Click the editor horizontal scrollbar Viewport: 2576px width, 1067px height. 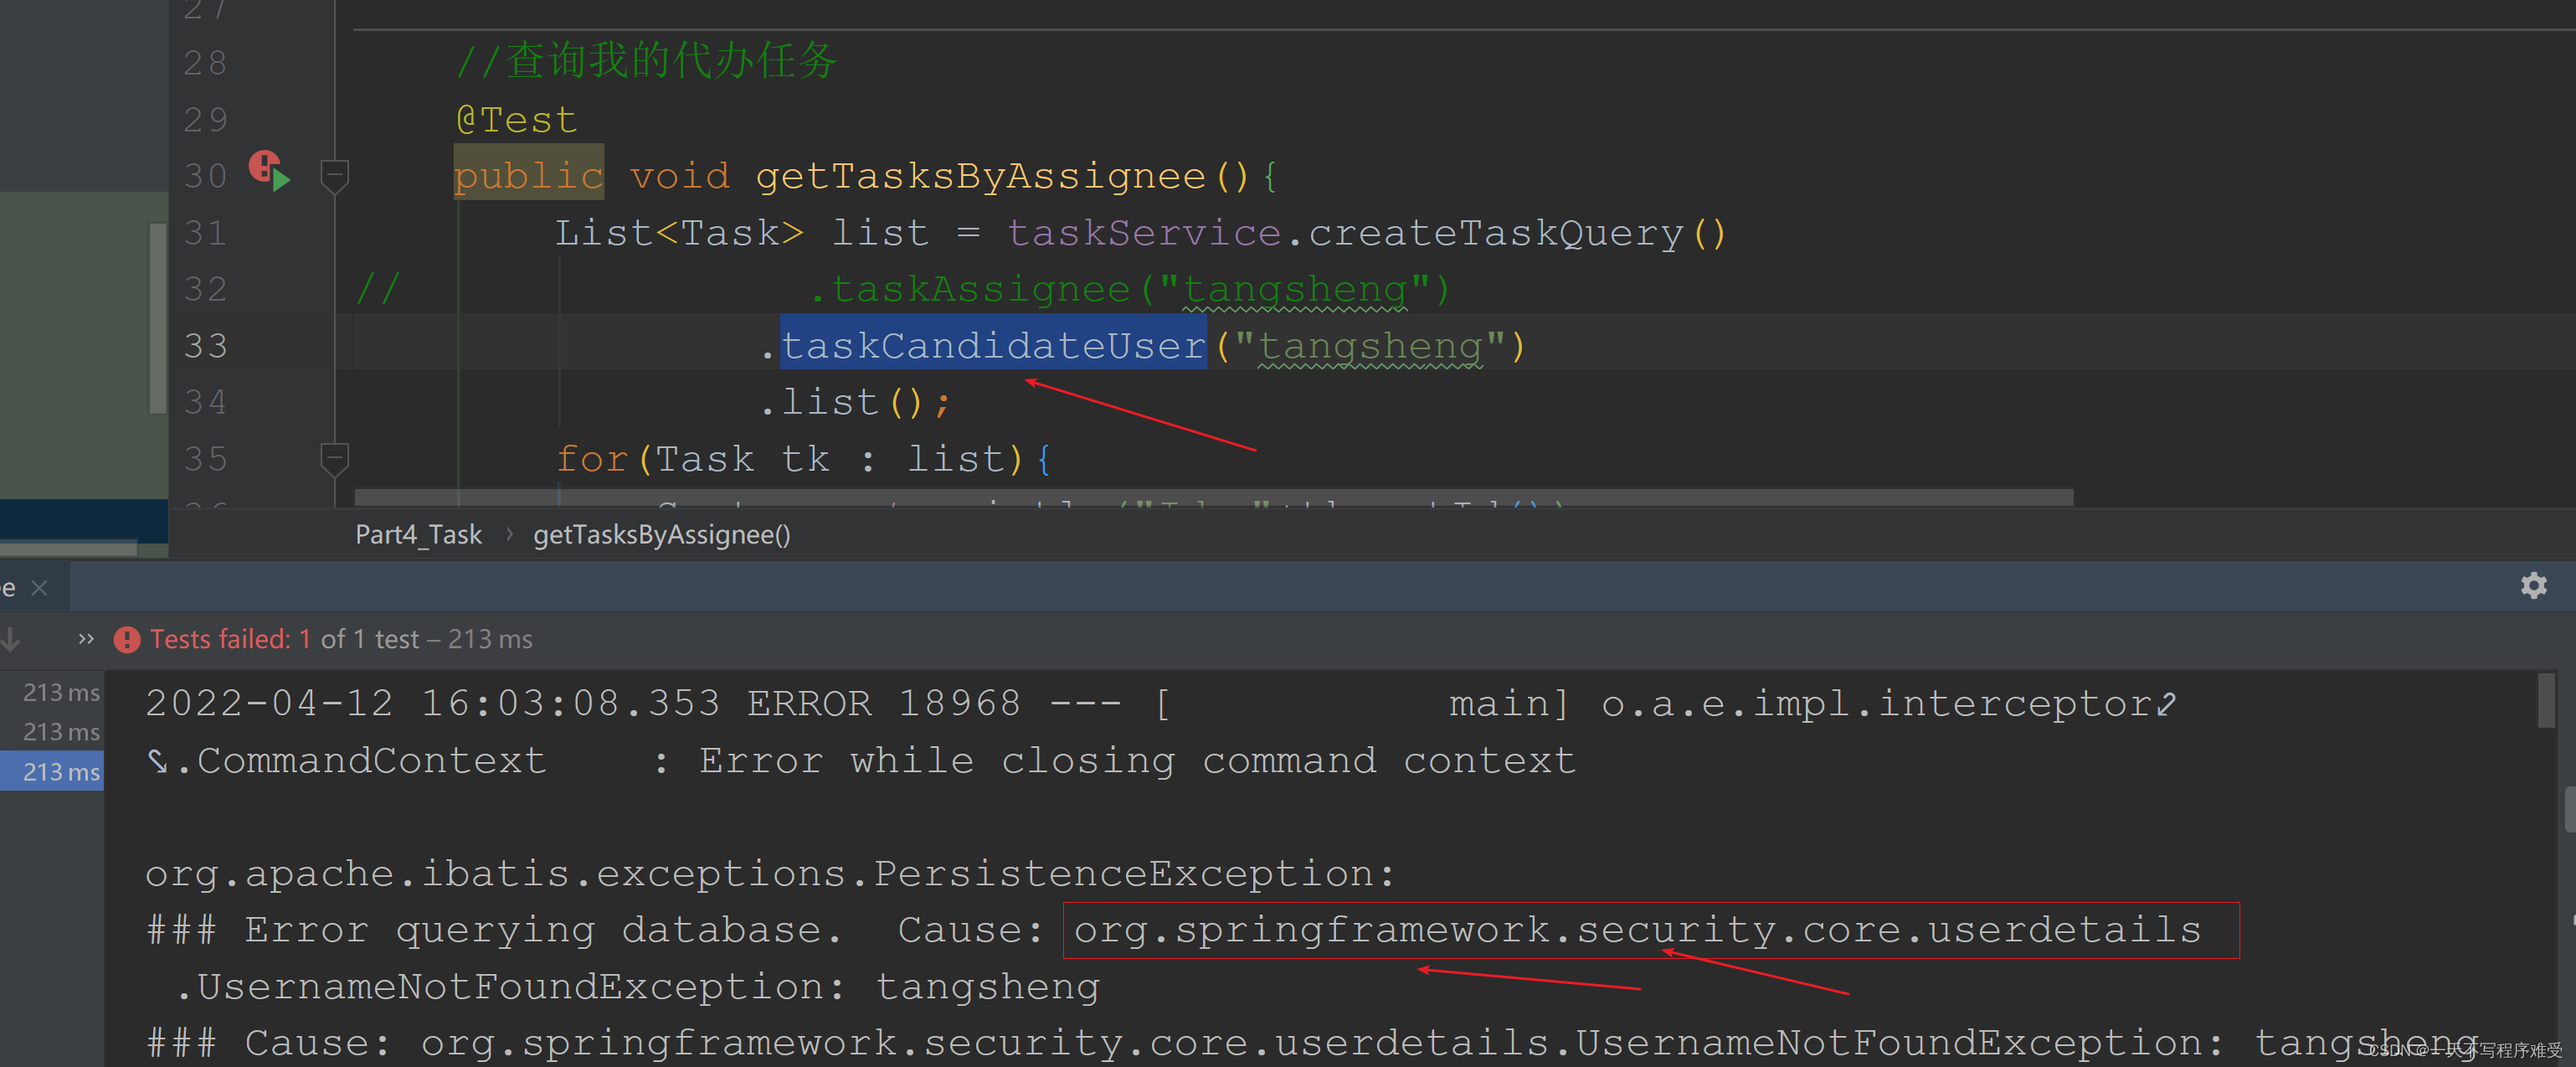[1212, 497]
